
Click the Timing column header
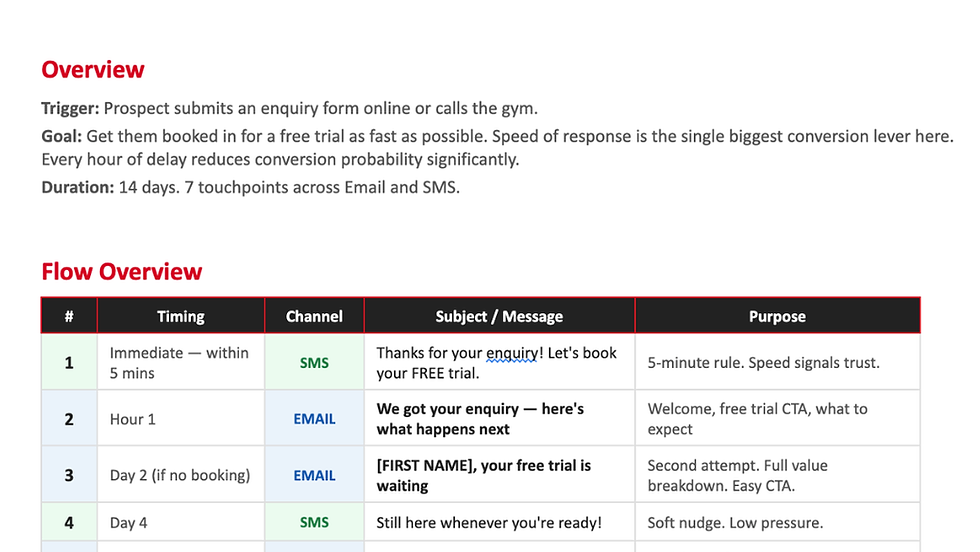pos(181,316)
